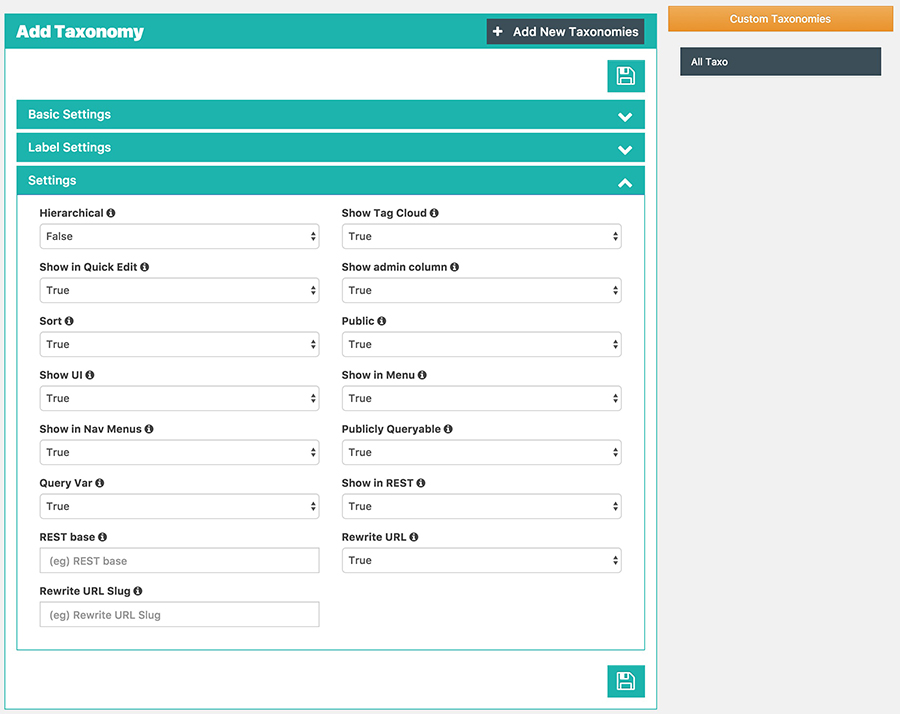Open the Show in Nav Menus dropdown
900x714 pixels.
[x=179, y=452]
